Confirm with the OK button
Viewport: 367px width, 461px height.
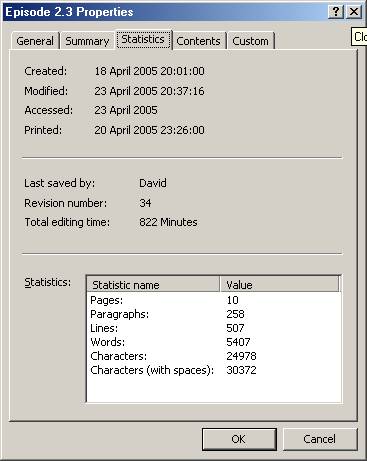point(239,439)
